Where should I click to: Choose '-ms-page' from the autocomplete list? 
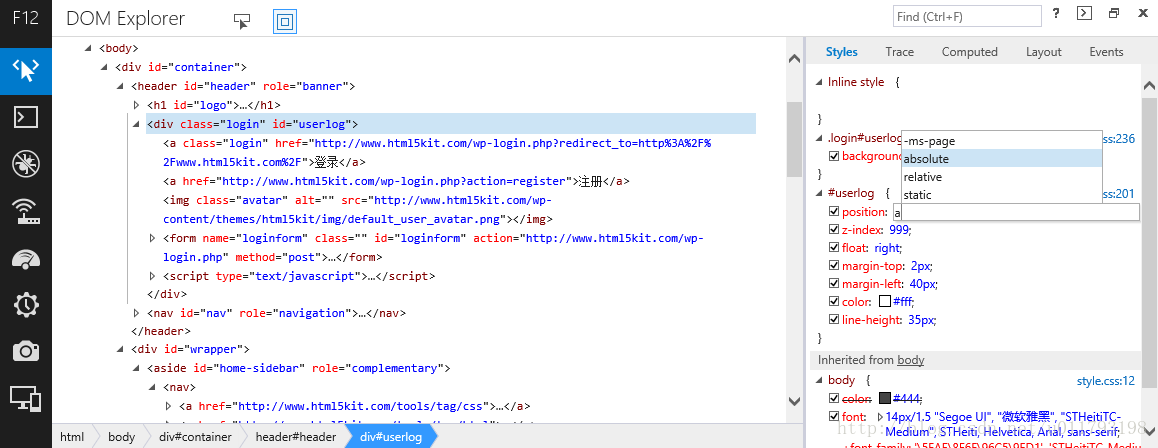click(1001, 141)
